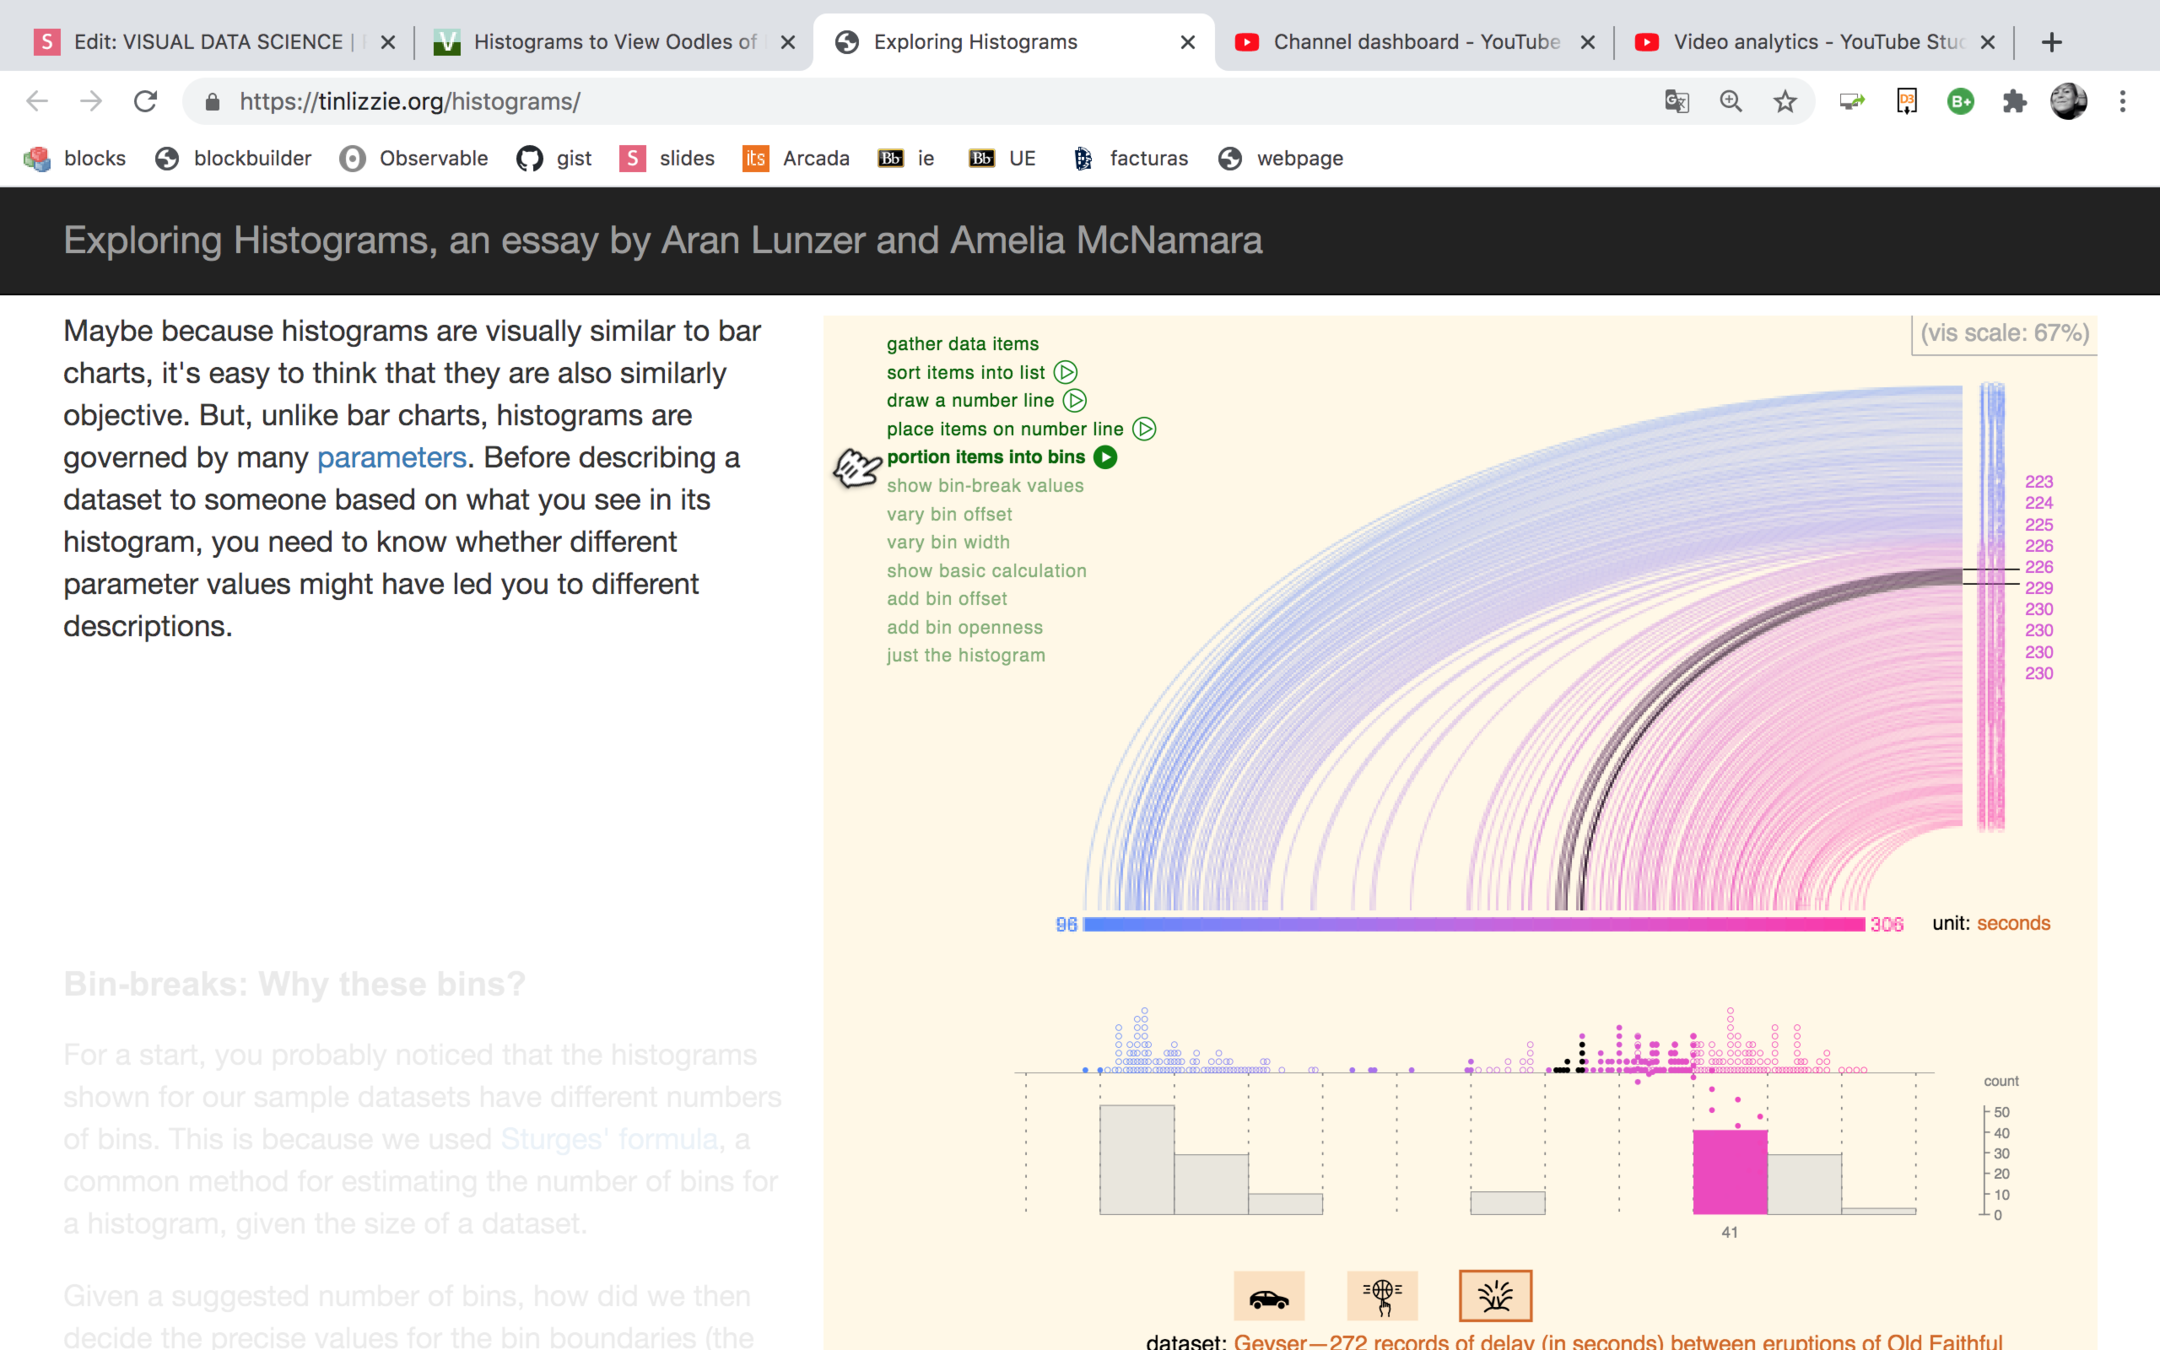This screenshot has height=1350, width=2160.
Task: Reload the page
Action: click(146, 101)
